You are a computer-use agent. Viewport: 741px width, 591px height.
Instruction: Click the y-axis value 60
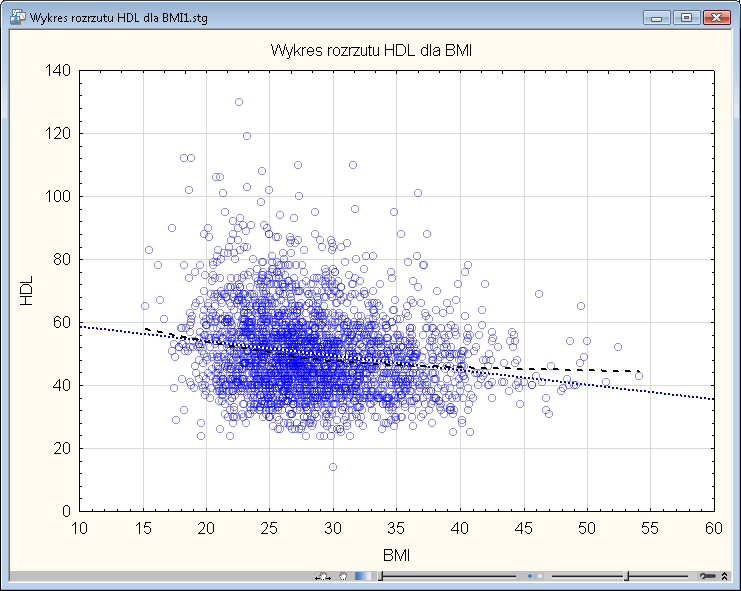coord(61,322)
